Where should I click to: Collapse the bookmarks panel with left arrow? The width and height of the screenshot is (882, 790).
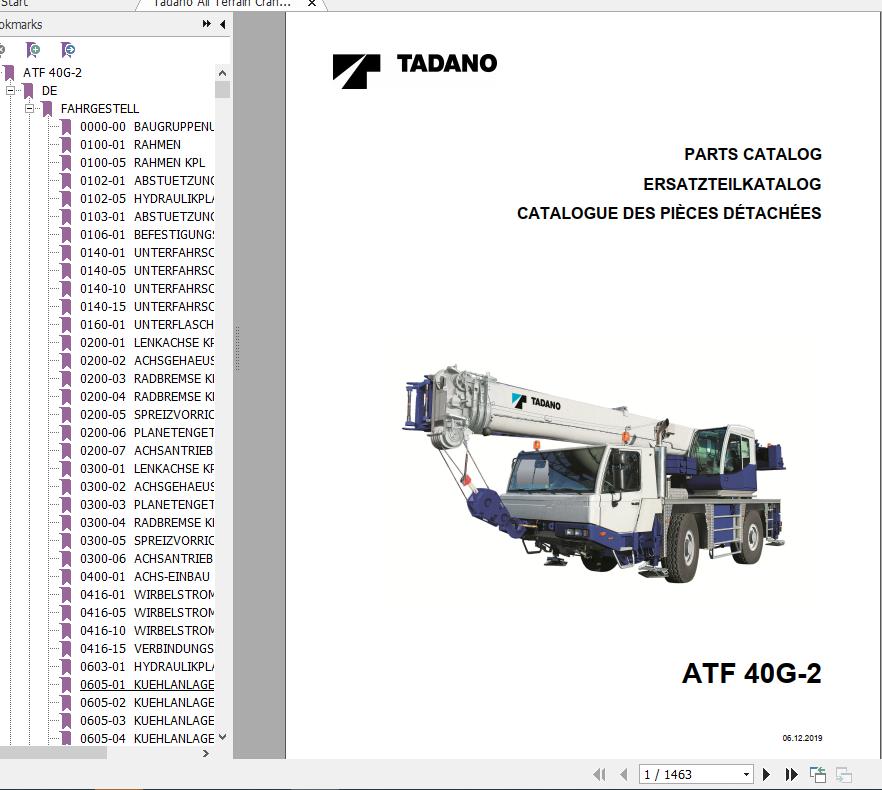pos(223,24)
